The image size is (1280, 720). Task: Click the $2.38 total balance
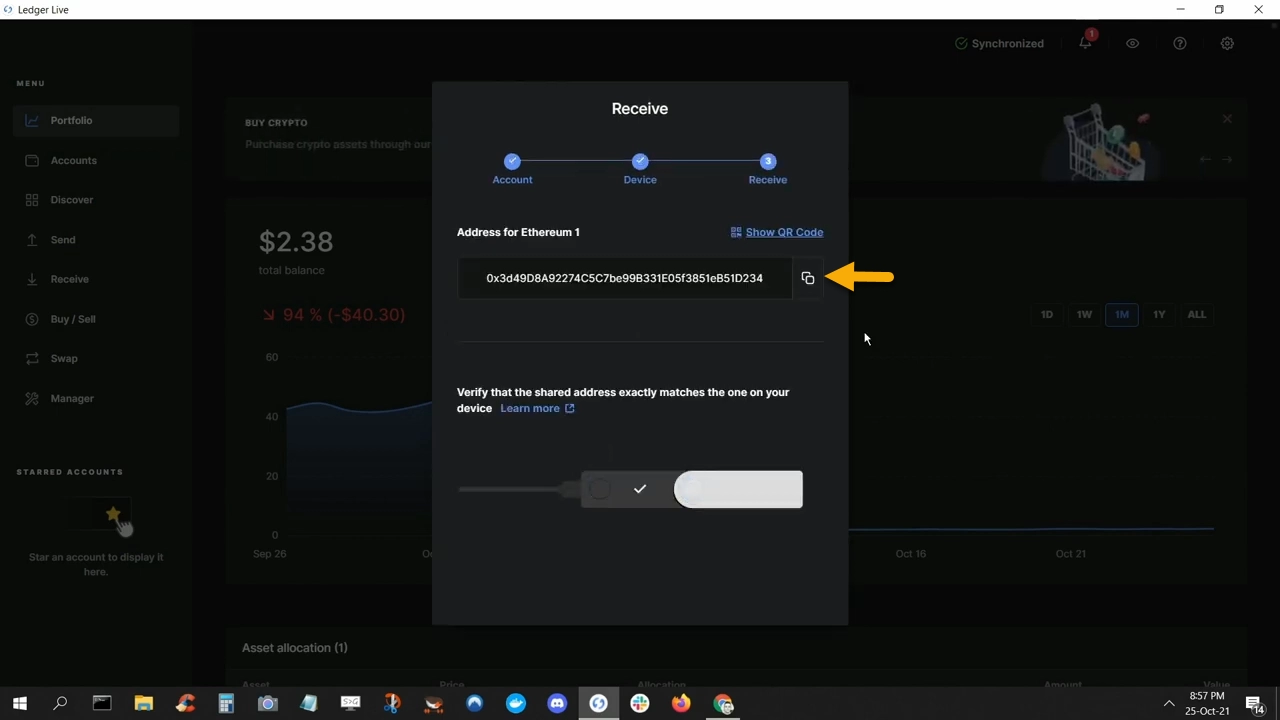[296, 241]
